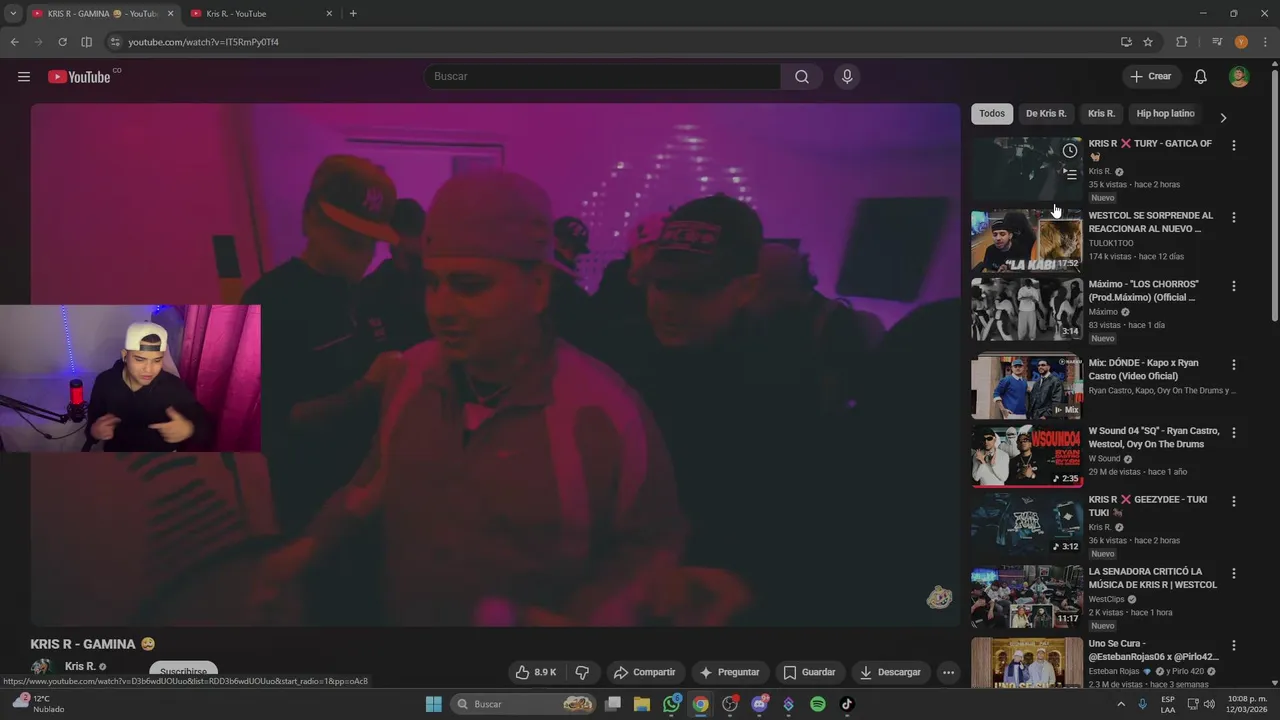Open the Kris R. channel avatar
This screenshot has height=720, width=1280.
click(41, 668)
